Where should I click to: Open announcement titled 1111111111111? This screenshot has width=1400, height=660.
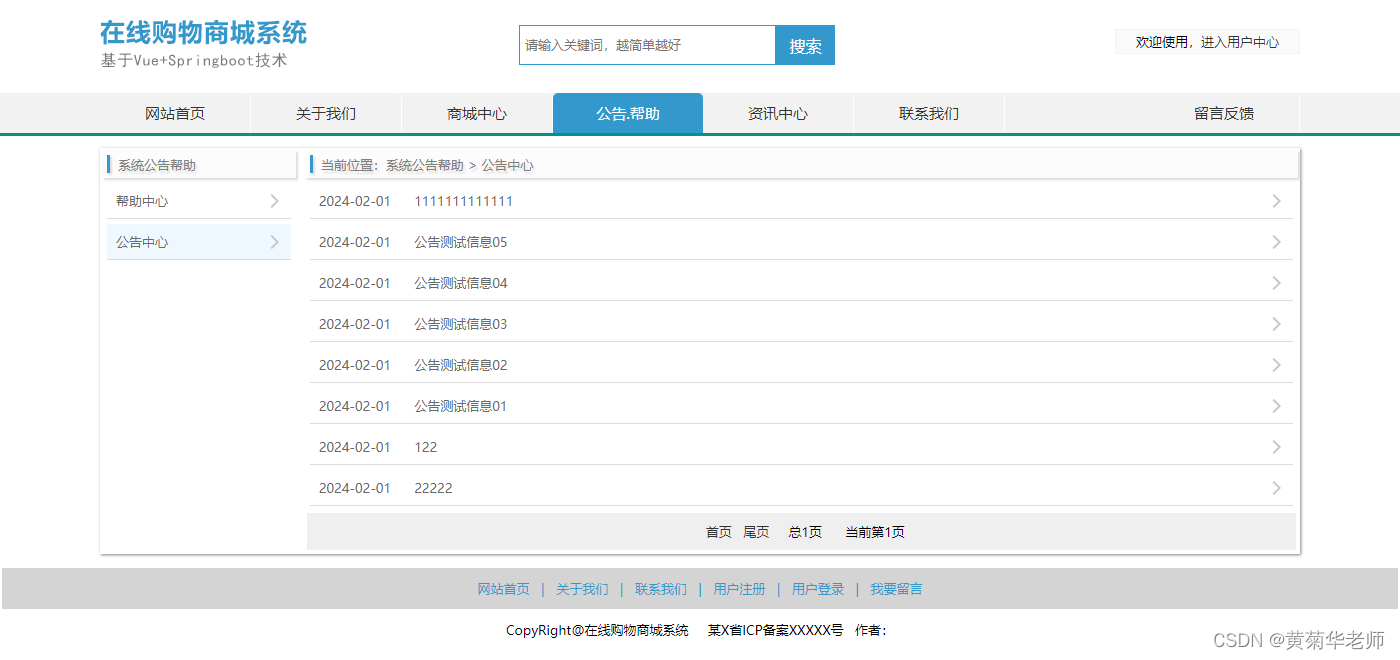tap(464, 201)
